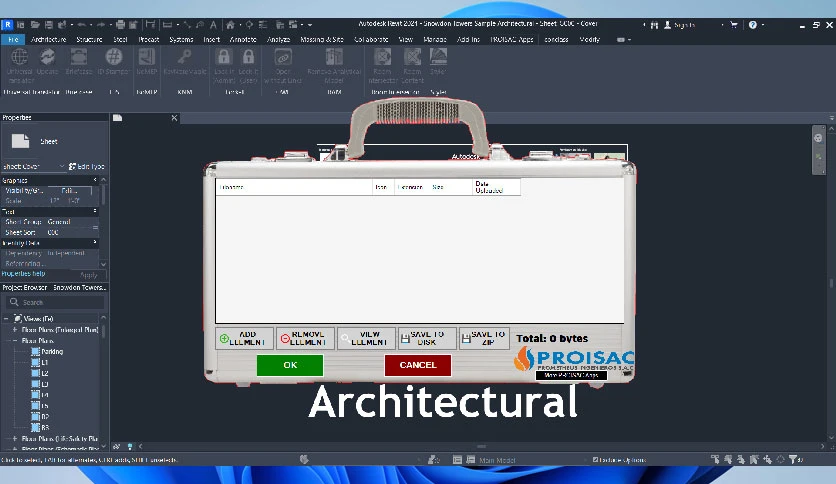
Task: Toggle the Exclude Options checkbox
Action: pyautogui.click(x=596, y=459)
